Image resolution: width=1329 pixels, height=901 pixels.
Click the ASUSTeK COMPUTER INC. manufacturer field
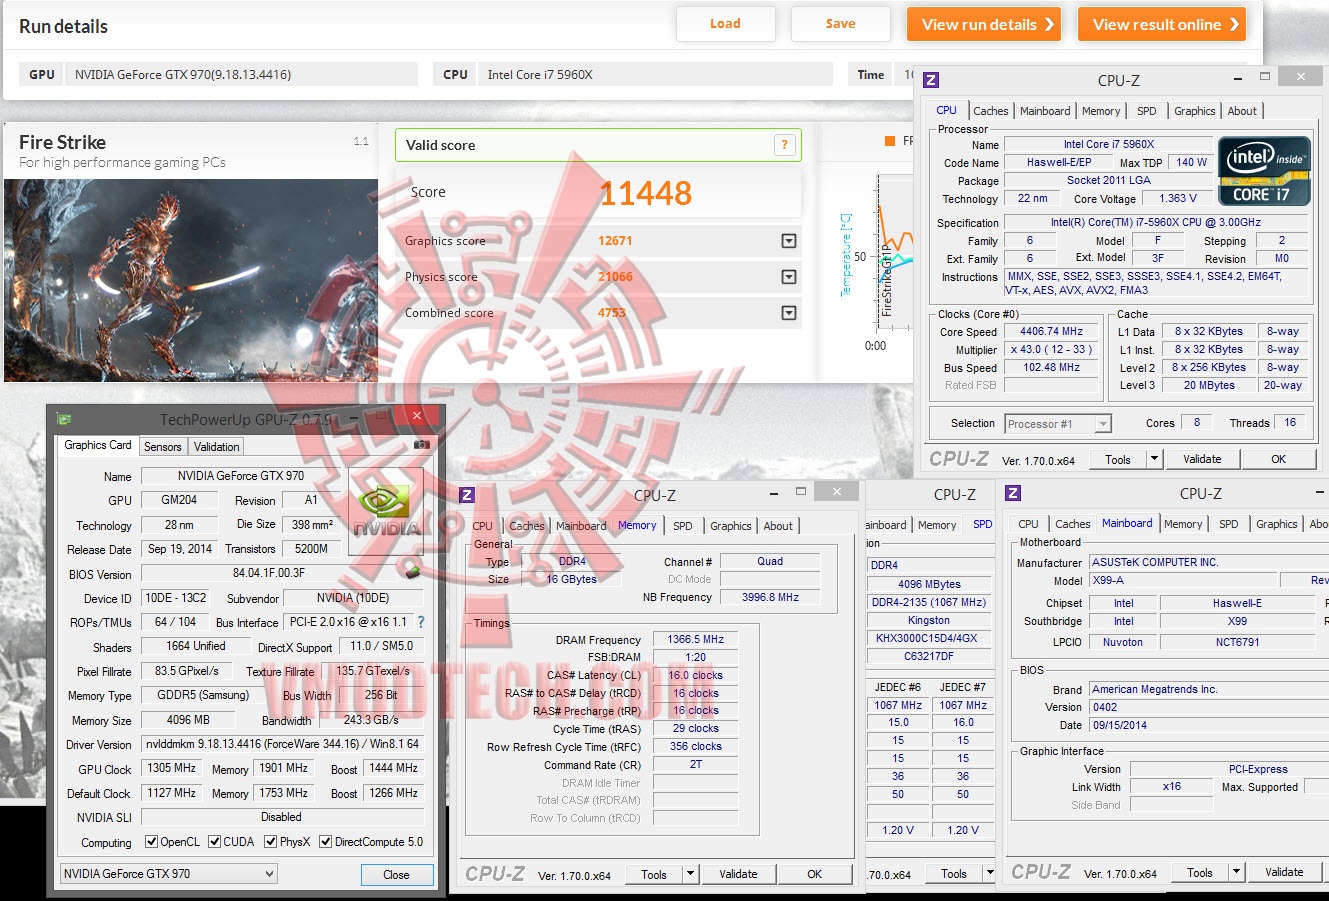pos(1209,562)
